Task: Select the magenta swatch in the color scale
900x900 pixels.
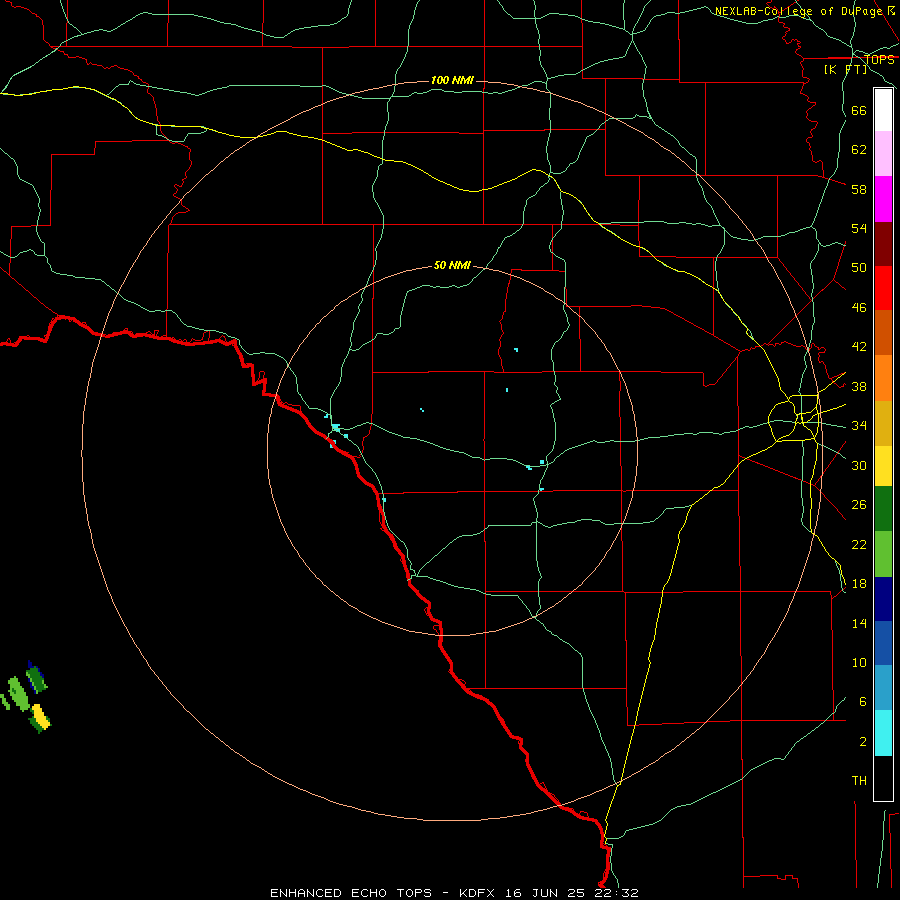Action: point(883,199)
